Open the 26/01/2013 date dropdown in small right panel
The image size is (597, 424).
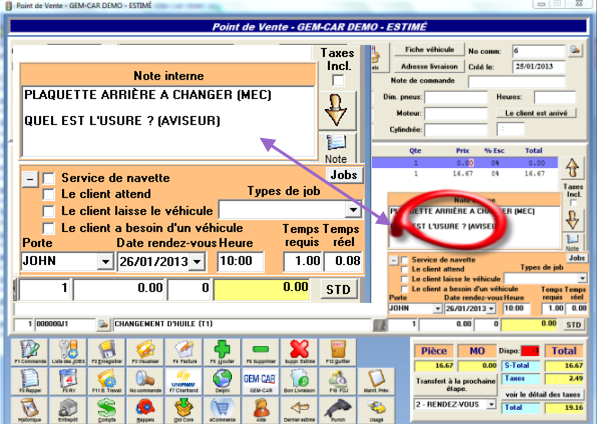(492, 309)
